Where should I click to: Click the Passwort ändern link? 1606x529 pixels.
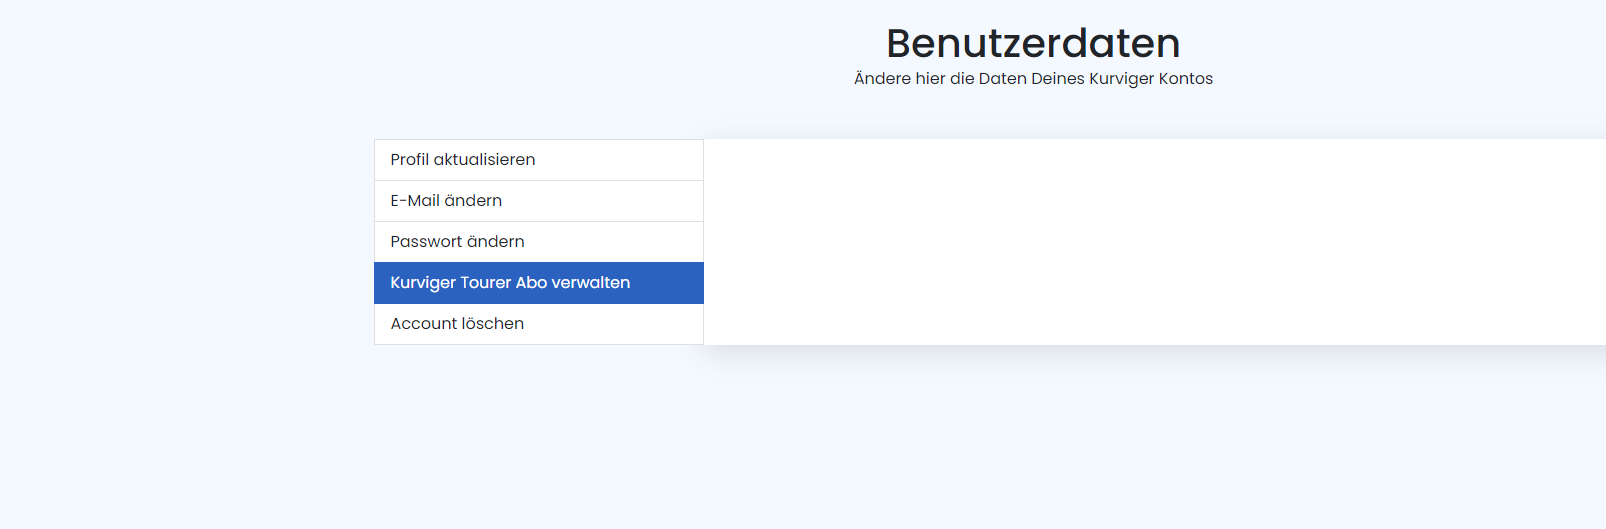457,242
